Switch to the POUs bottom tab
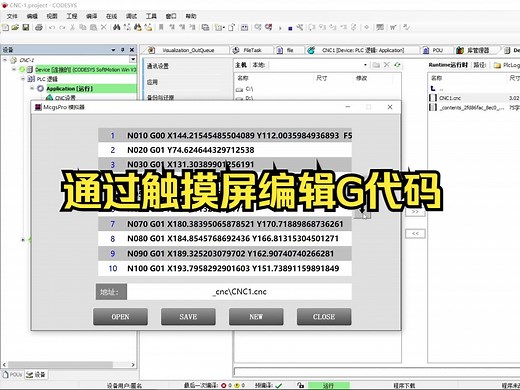 pyautogui.click(x=12, y=375)
